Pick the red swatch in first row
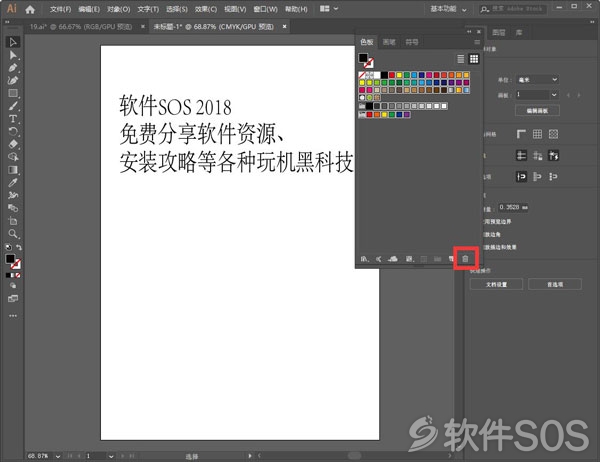 pyautogui.click(x=392, y=75)
